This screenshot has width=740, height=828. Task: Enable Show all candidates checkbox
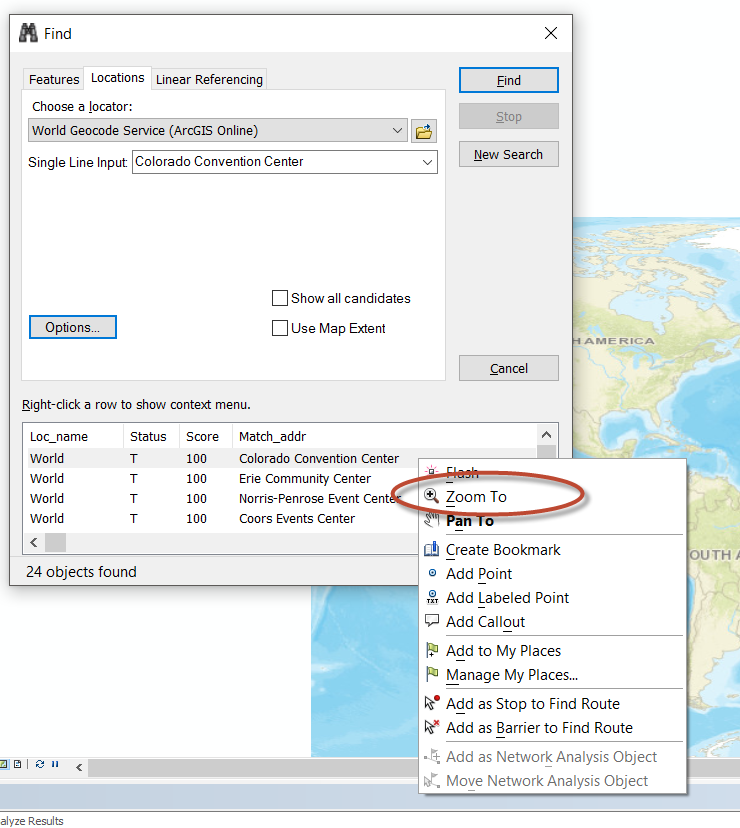click(279, 298)
